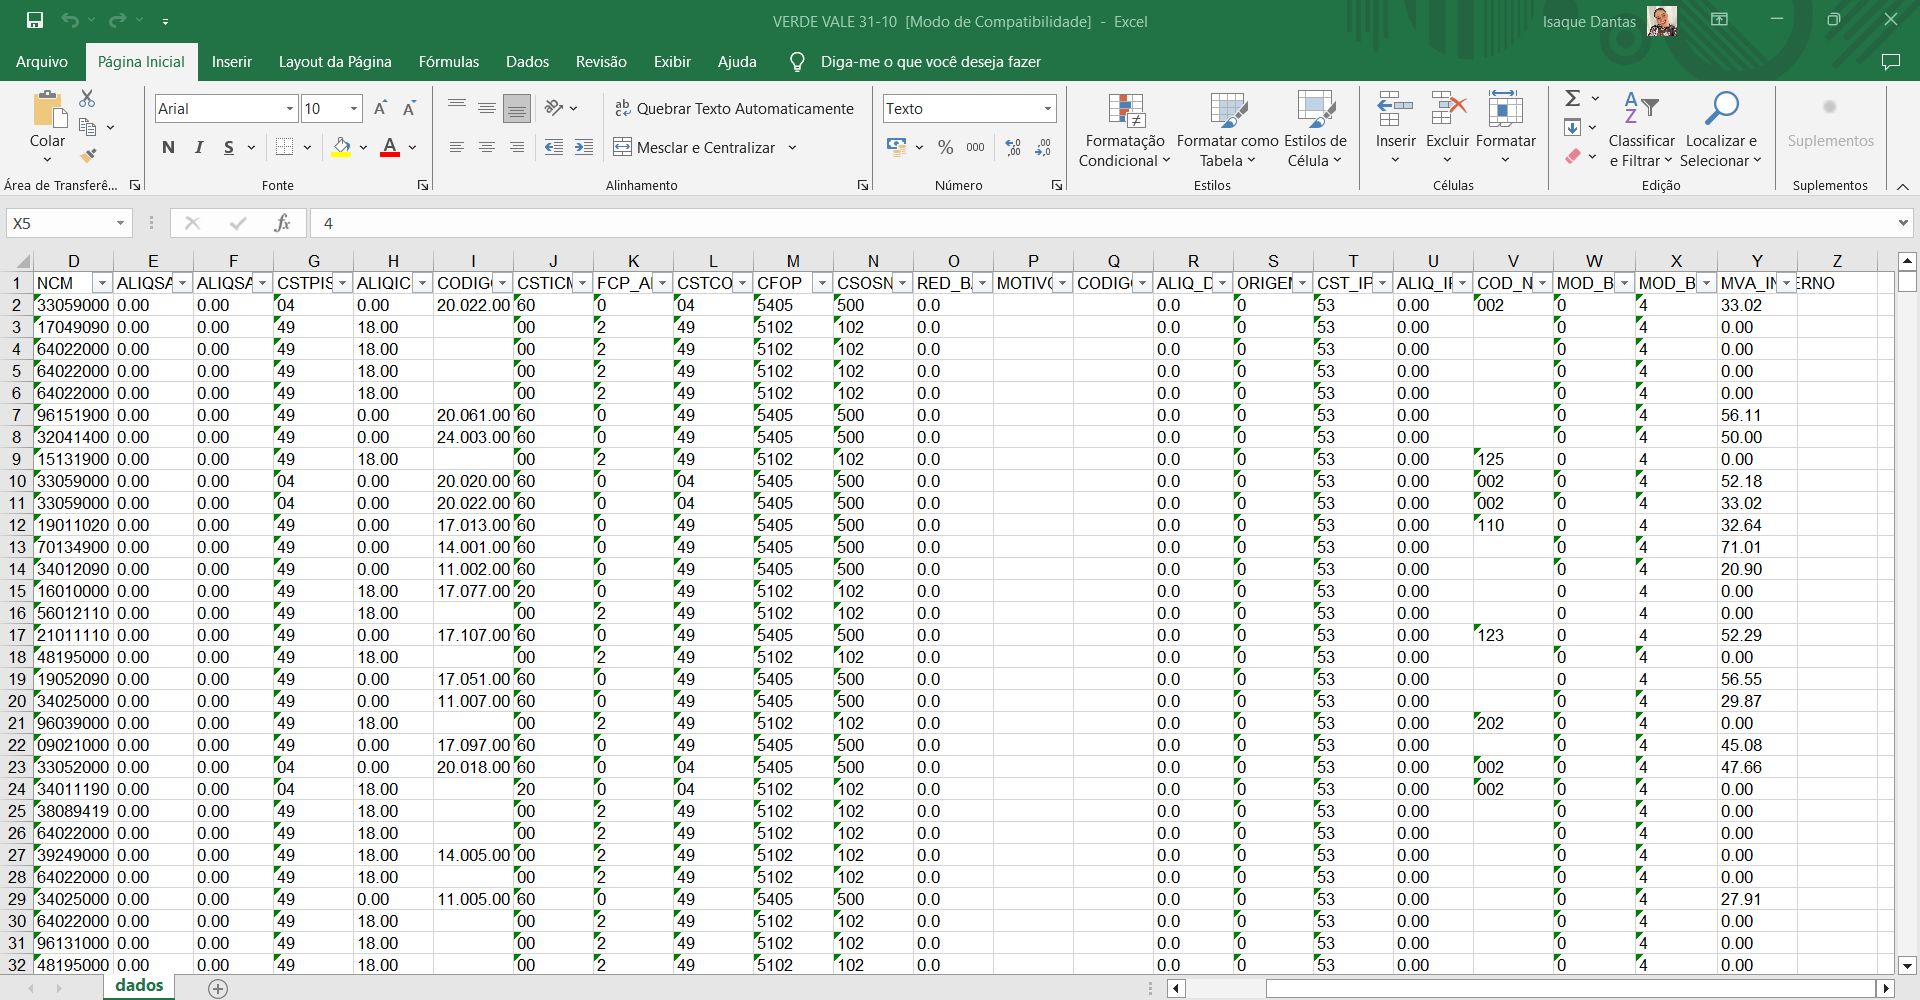Click the vertical scrollbar down arrow

click(1907, 965)
